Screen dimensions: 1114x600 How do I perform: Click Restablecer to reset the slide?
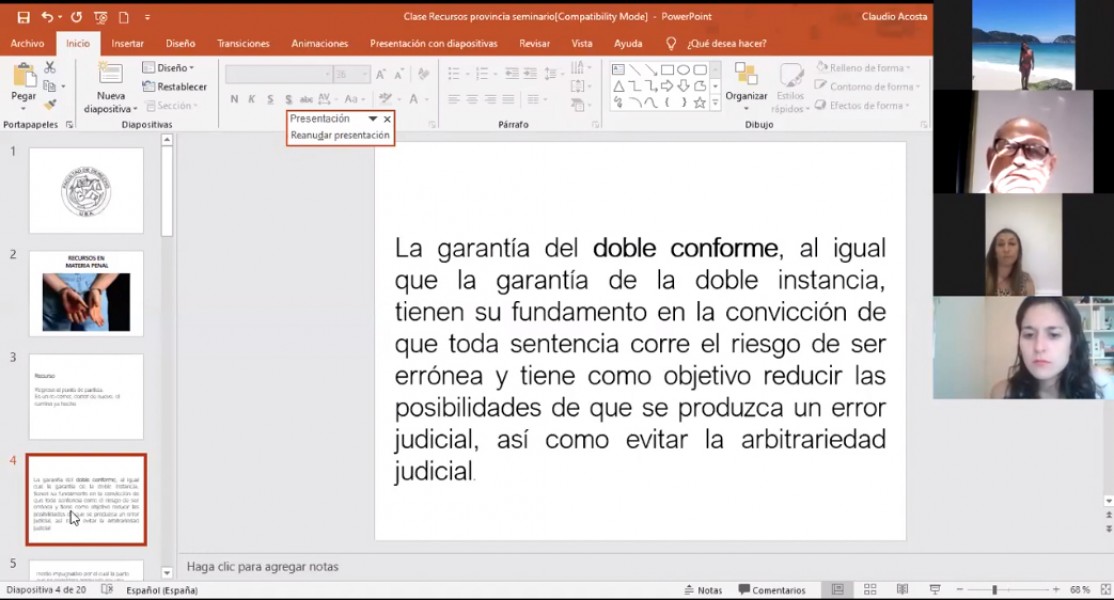[175, 87]
